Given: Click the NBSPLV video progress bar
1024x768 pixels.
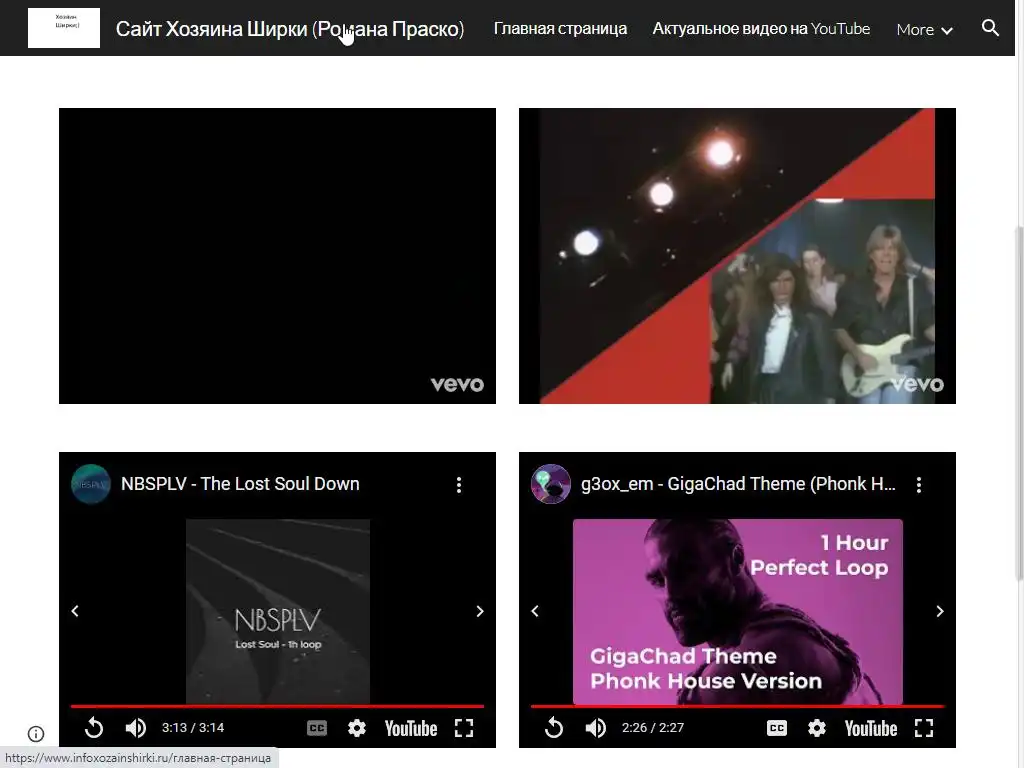Looking at the screenshot, I should [277, 706].
